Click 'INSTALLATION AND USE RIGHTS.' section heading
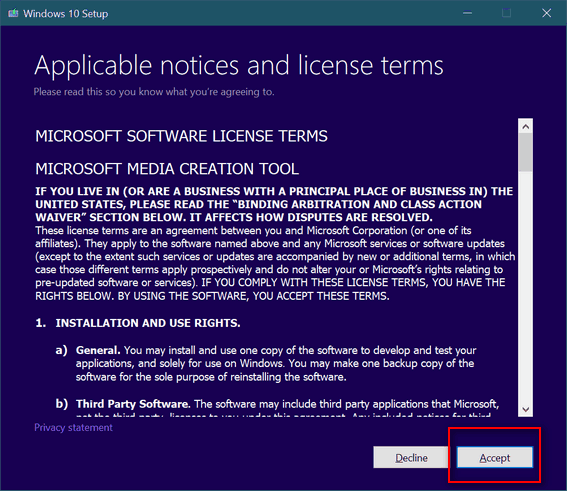The image size is (567, 491). (148, 323)
